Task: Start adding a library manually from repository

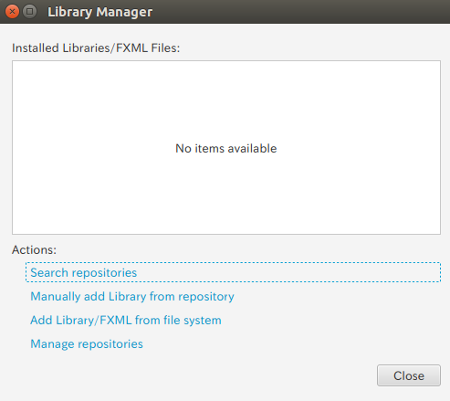Action: [x=132, y=296]
